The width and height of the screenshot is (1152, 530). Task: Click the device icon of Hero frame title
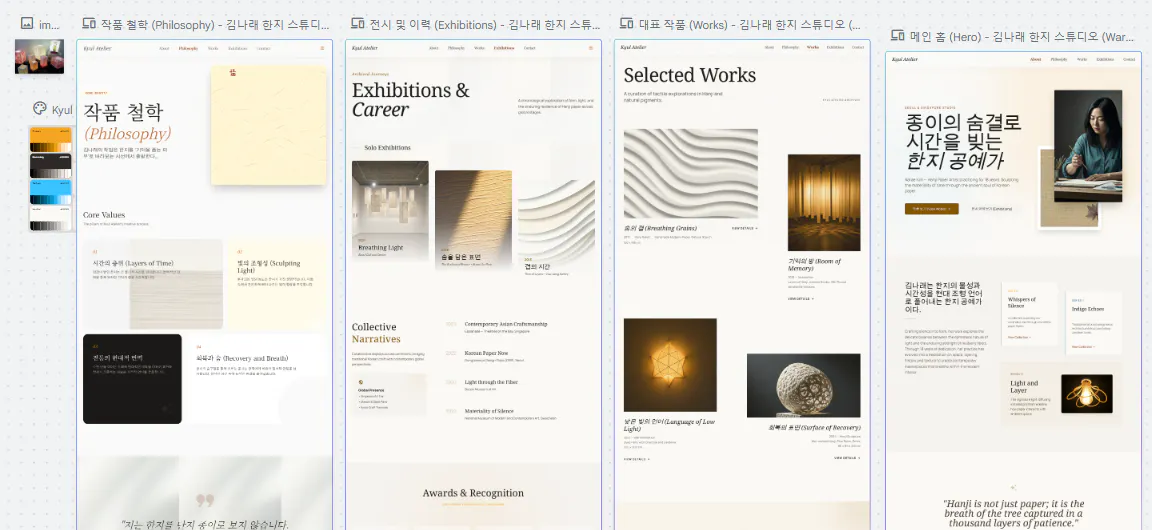click(898, 35)
